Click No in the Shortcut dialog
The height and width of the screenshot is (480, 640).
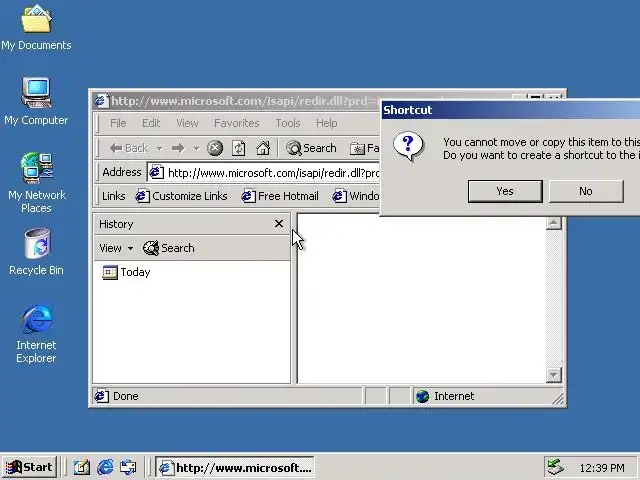586,191
